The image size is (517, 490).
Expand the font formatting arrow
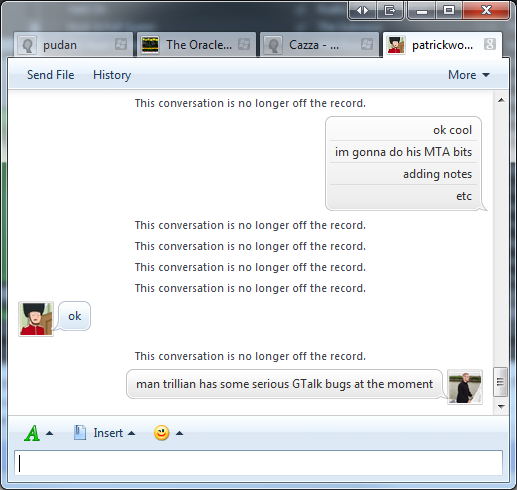(49, 433)
